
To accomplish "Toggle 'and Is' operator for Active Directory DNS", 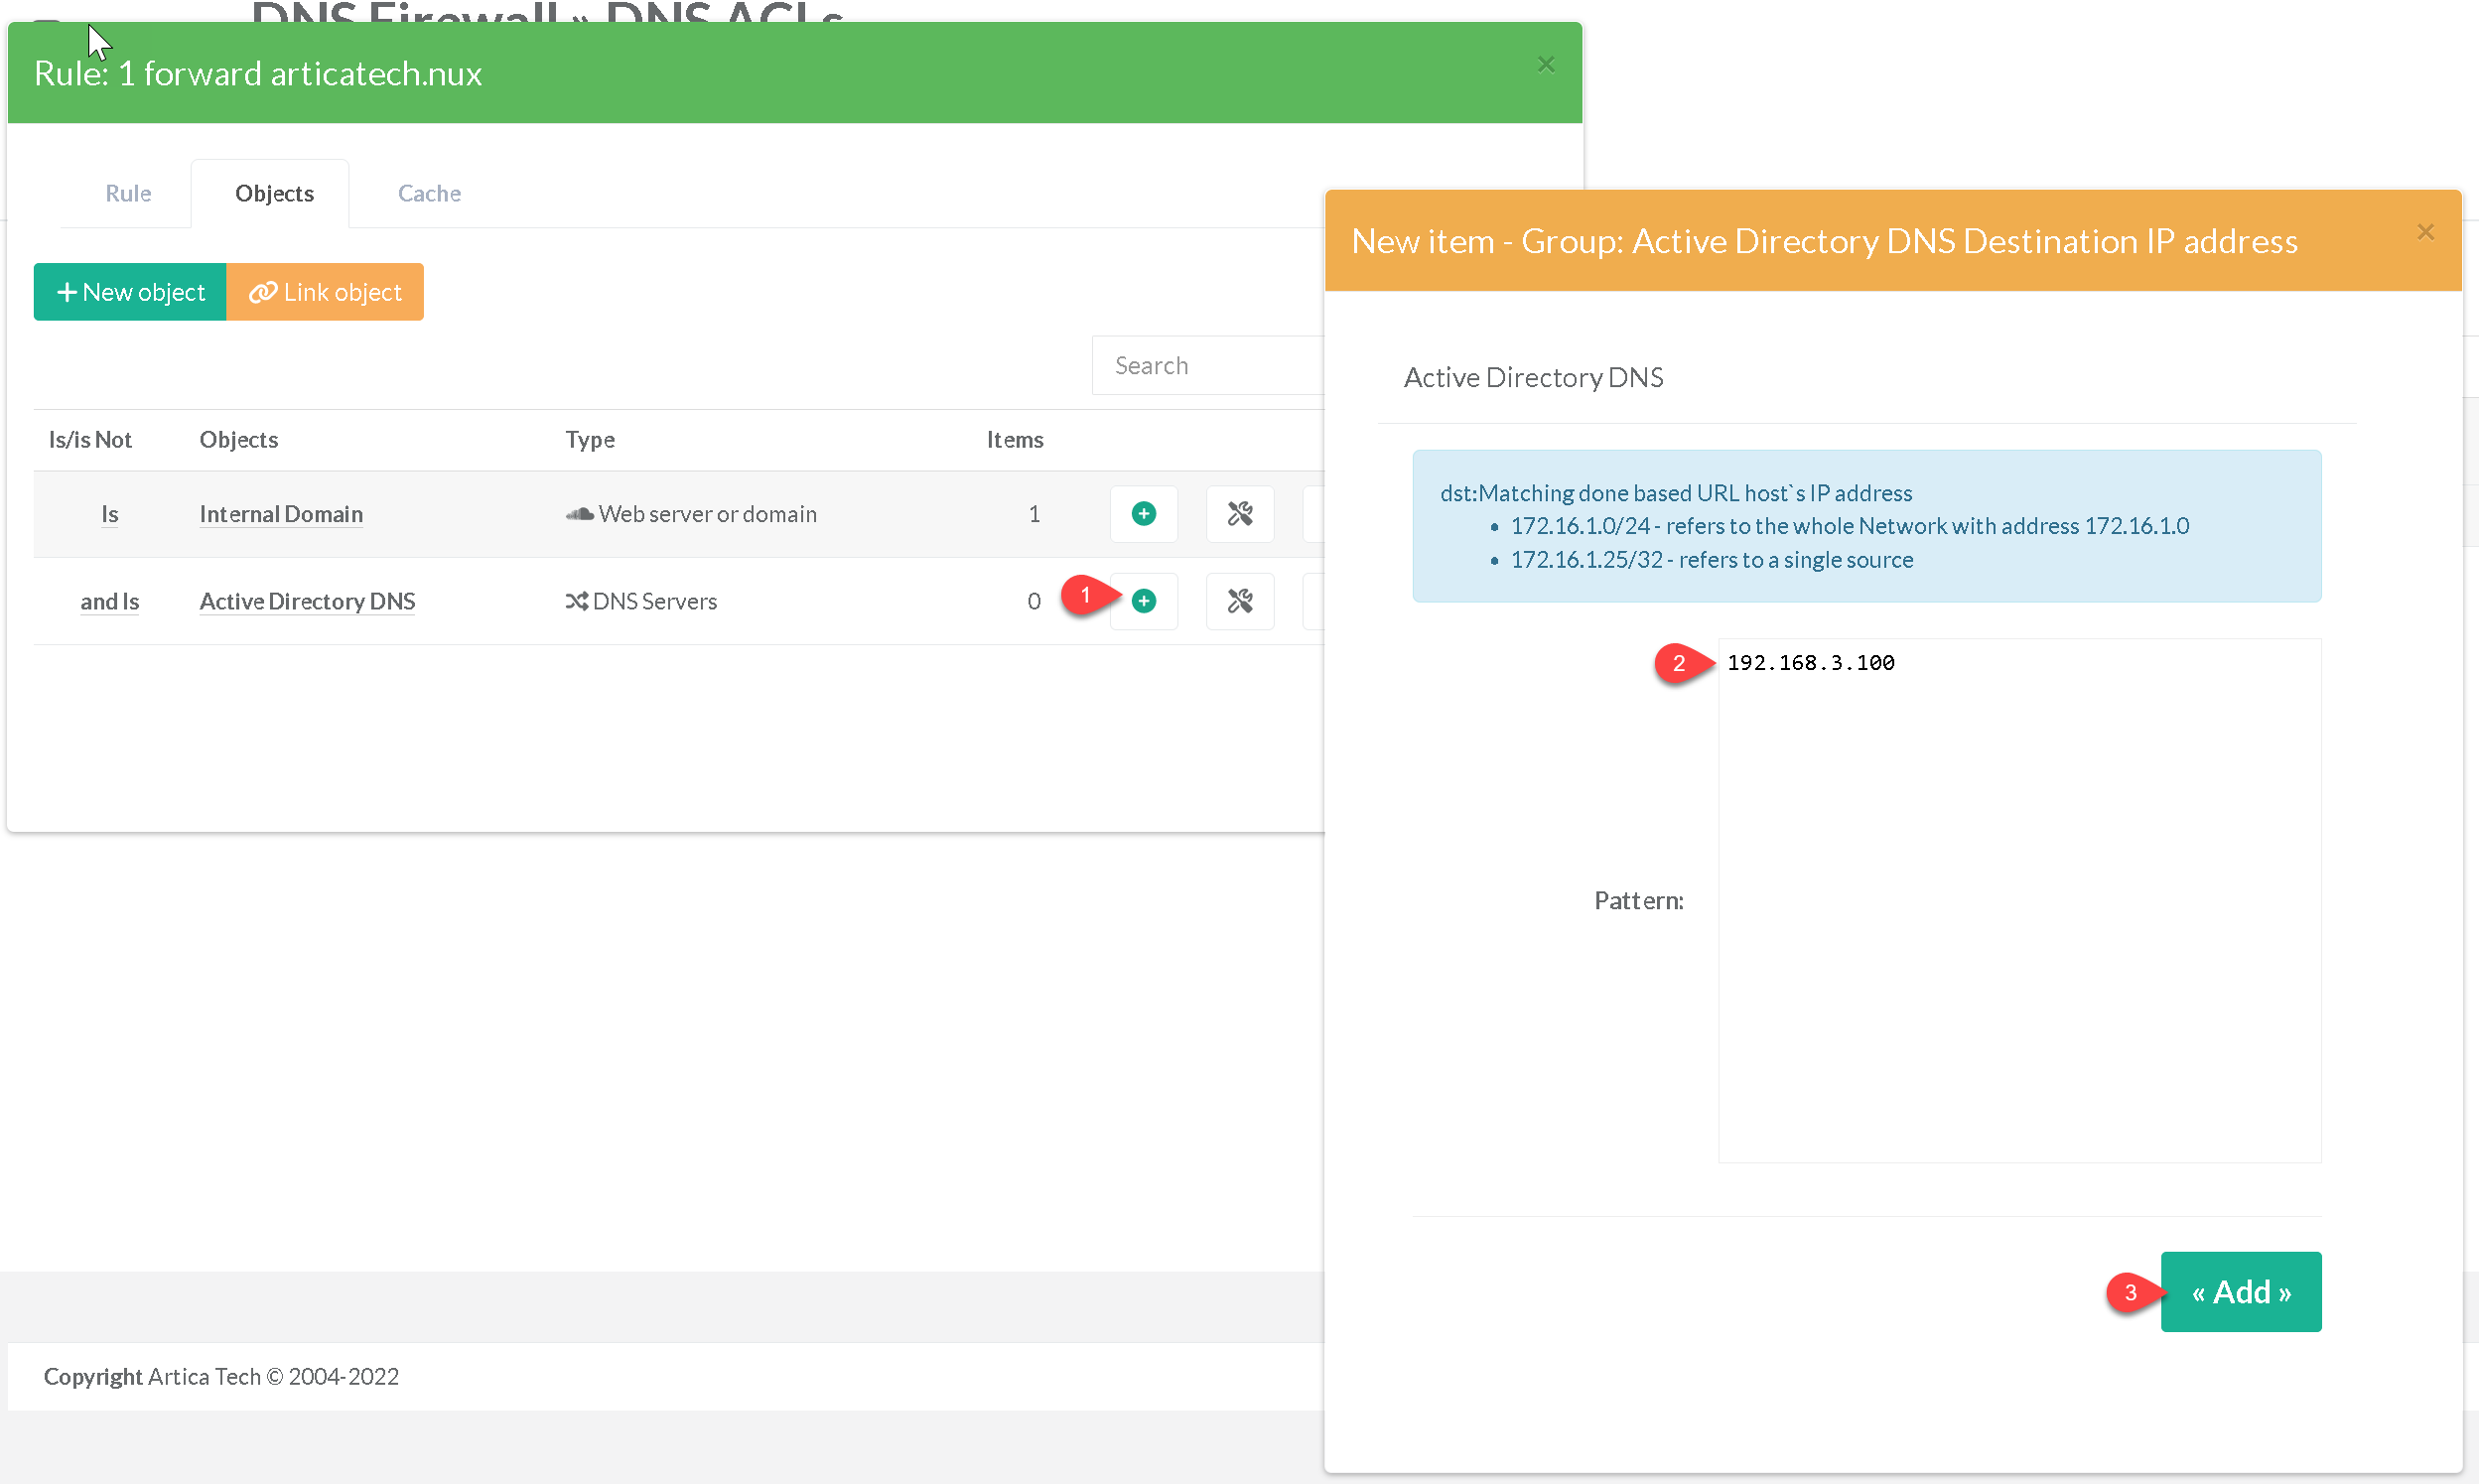I will [109, 601].
